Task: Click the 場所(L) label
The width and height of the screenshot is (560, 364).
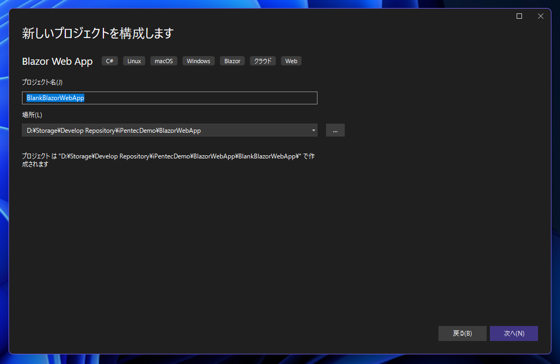Action: 32,115
